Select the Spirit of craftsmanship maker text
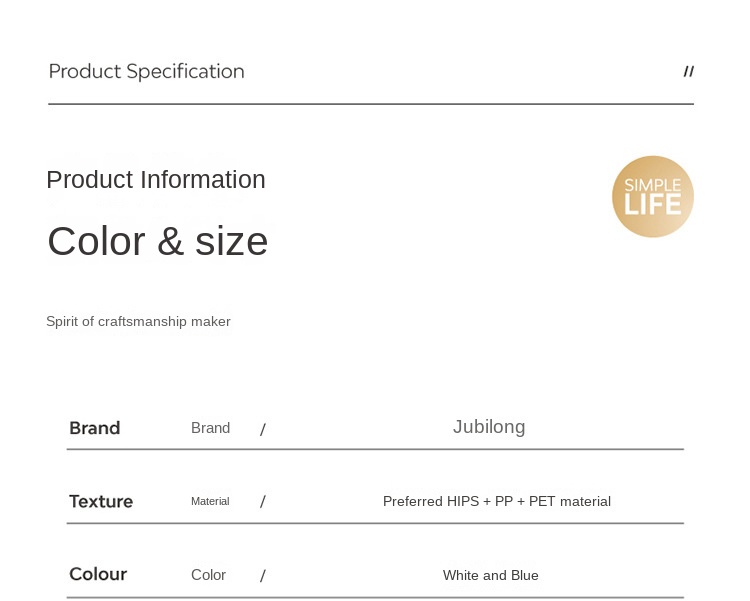 point(138,321)
